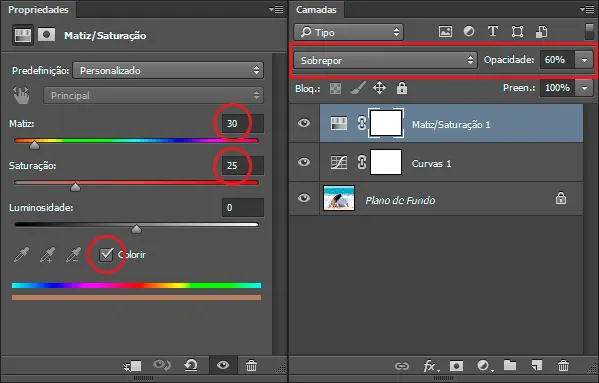Hide the Matiz/Saturação 1 layer
The height and width of the screenshot is (383, 599).
pyautogui.click(x=304, y=123)
